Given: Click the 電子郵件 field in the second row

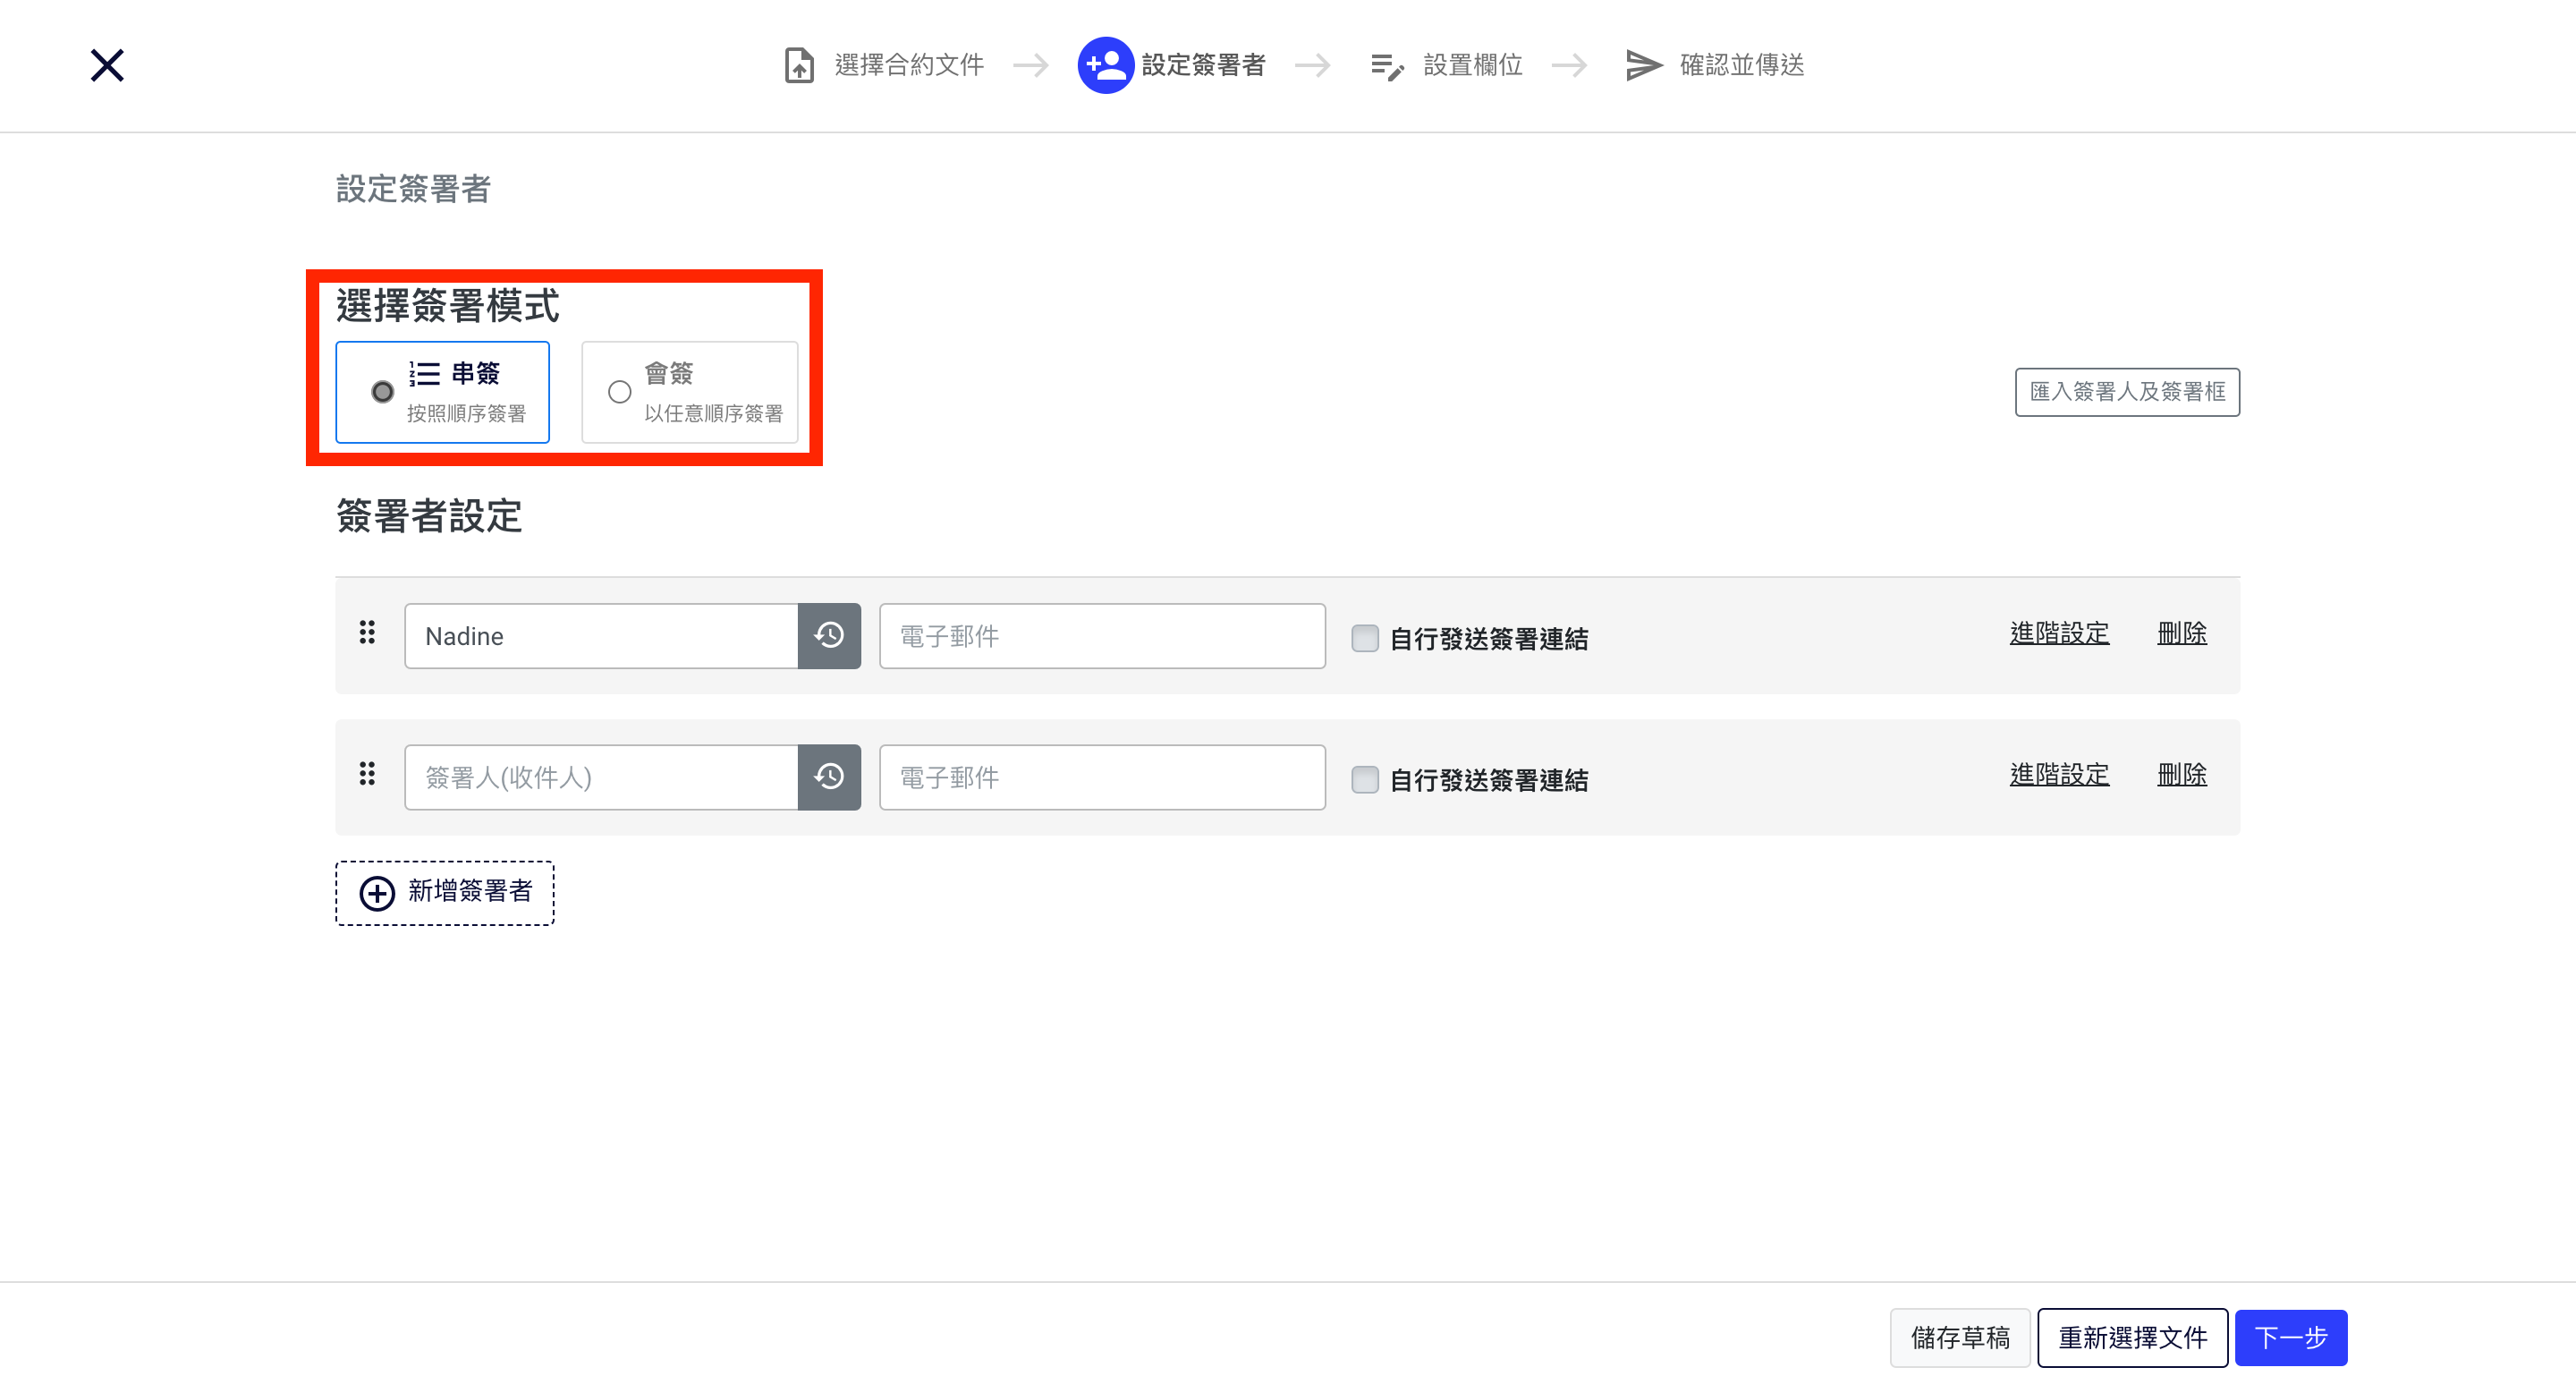Looking at the screenshot, I should (x=1102, y=777).
